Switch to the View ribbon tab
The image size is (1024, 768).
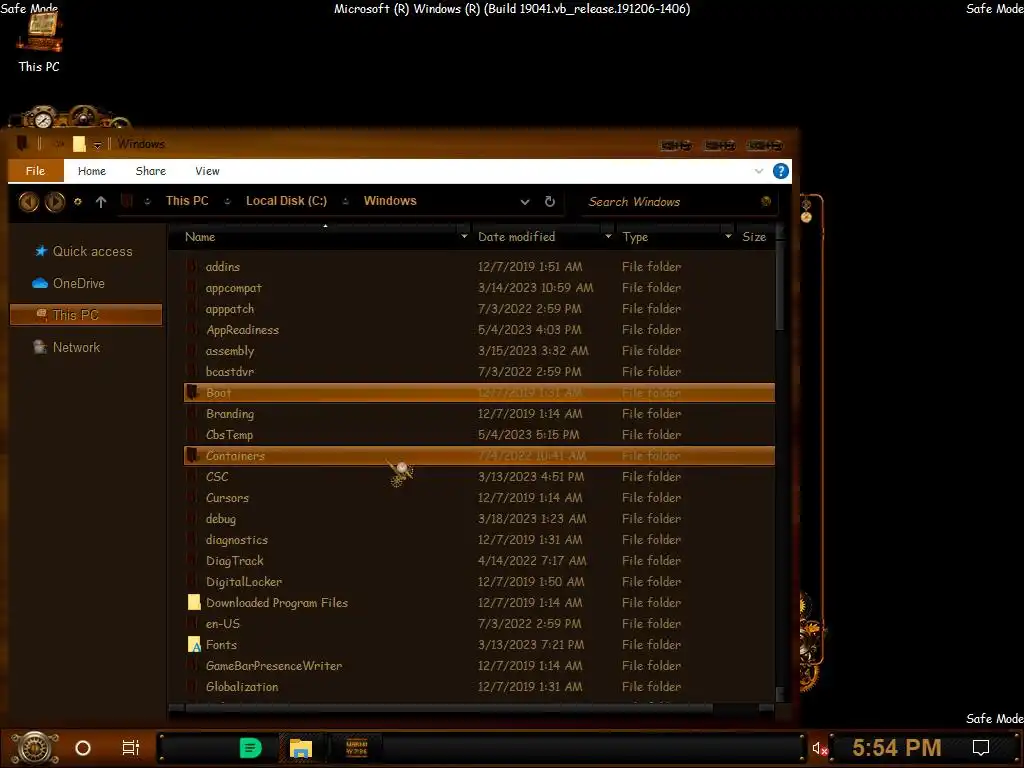[207, 171]
